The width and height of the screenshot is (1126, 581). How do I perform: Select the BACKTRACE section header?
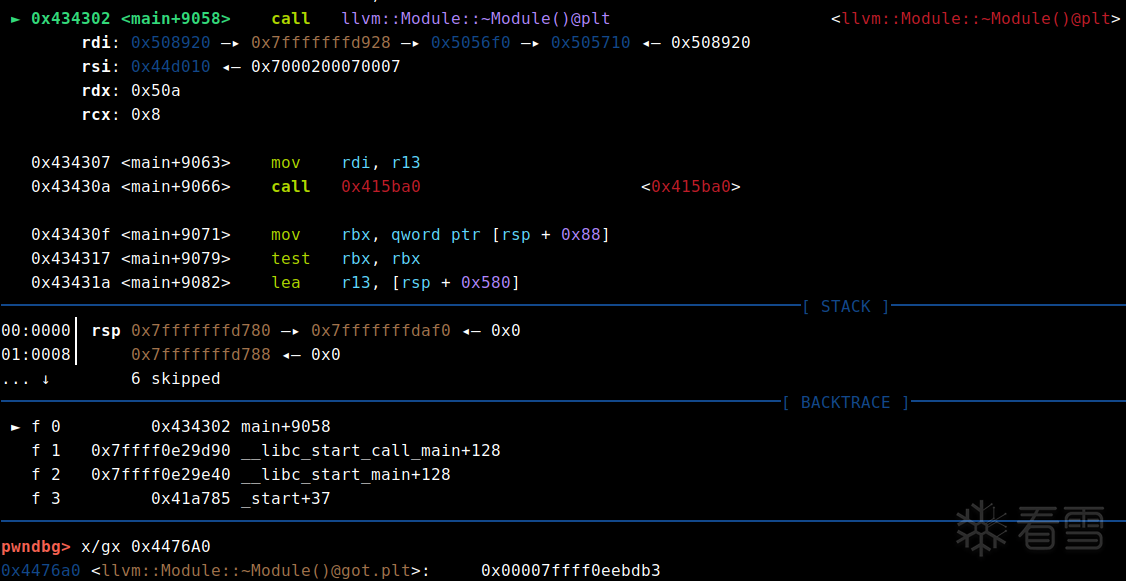845,402
